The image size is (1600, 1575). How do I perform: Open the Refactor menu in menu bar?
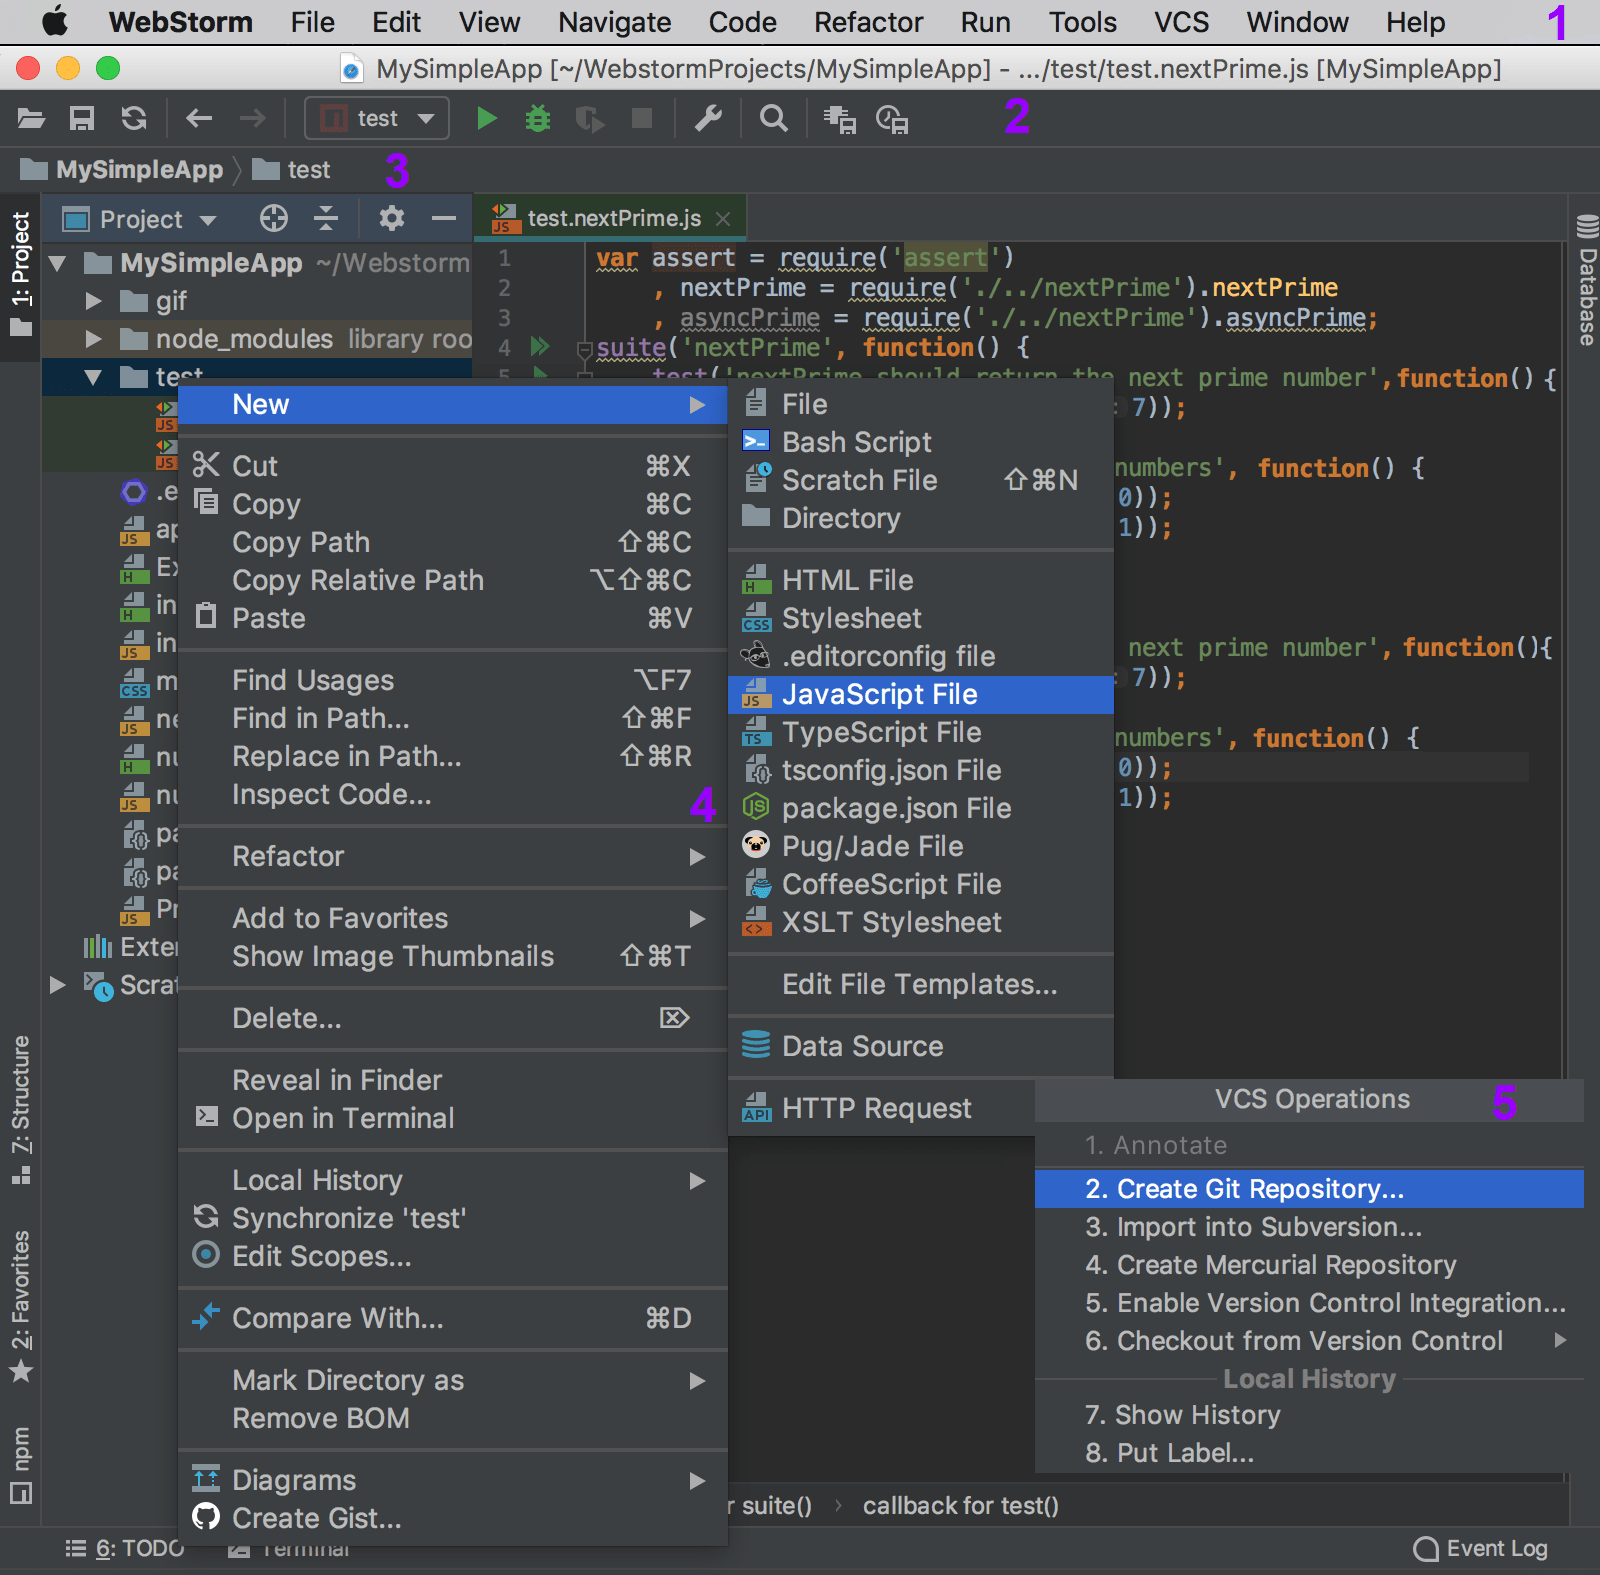click(868, 22)
